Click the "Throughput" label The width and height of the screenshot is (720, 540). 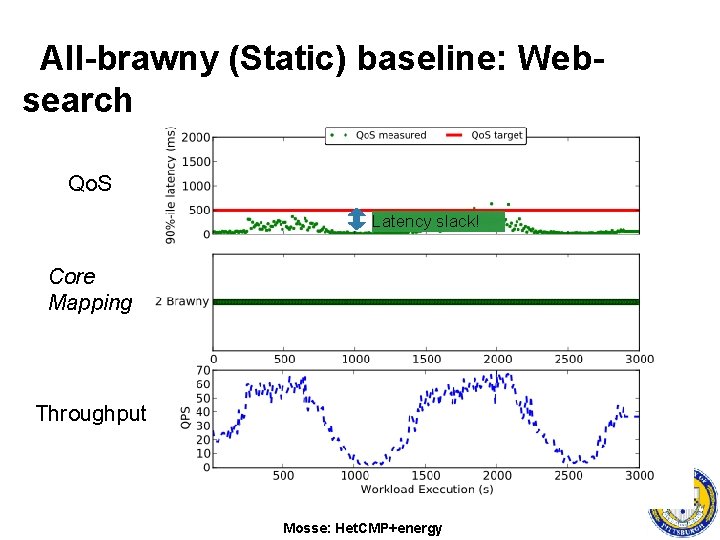pyautogui.click(x=91, y=413)
